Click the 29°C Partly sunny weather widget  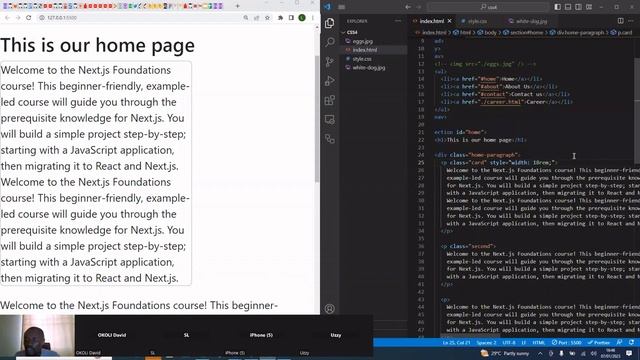[x=505, y=353]
